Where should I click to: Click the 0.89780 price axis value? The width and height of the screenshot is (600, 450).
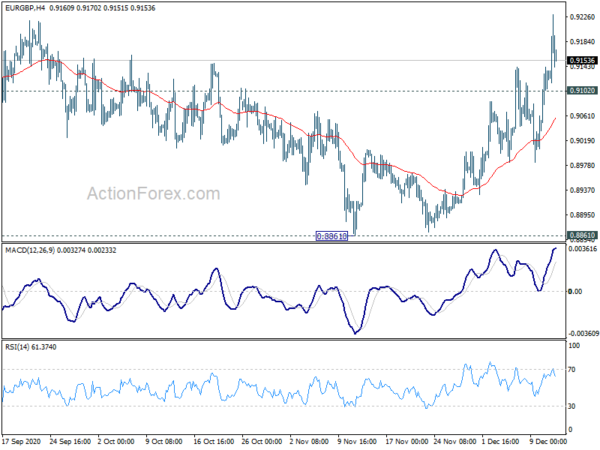[x=582, y=165]
